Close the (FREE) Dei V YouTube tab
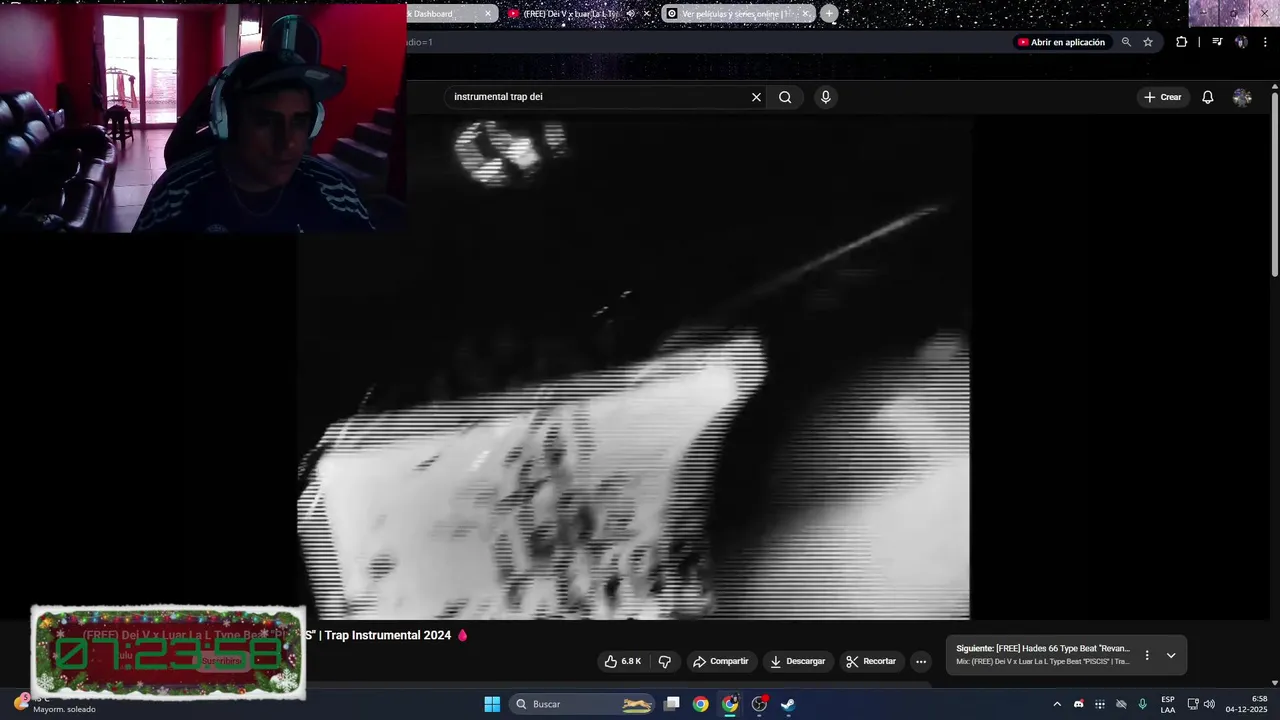The image size is (1280, 720). click(x=646, y=14)
